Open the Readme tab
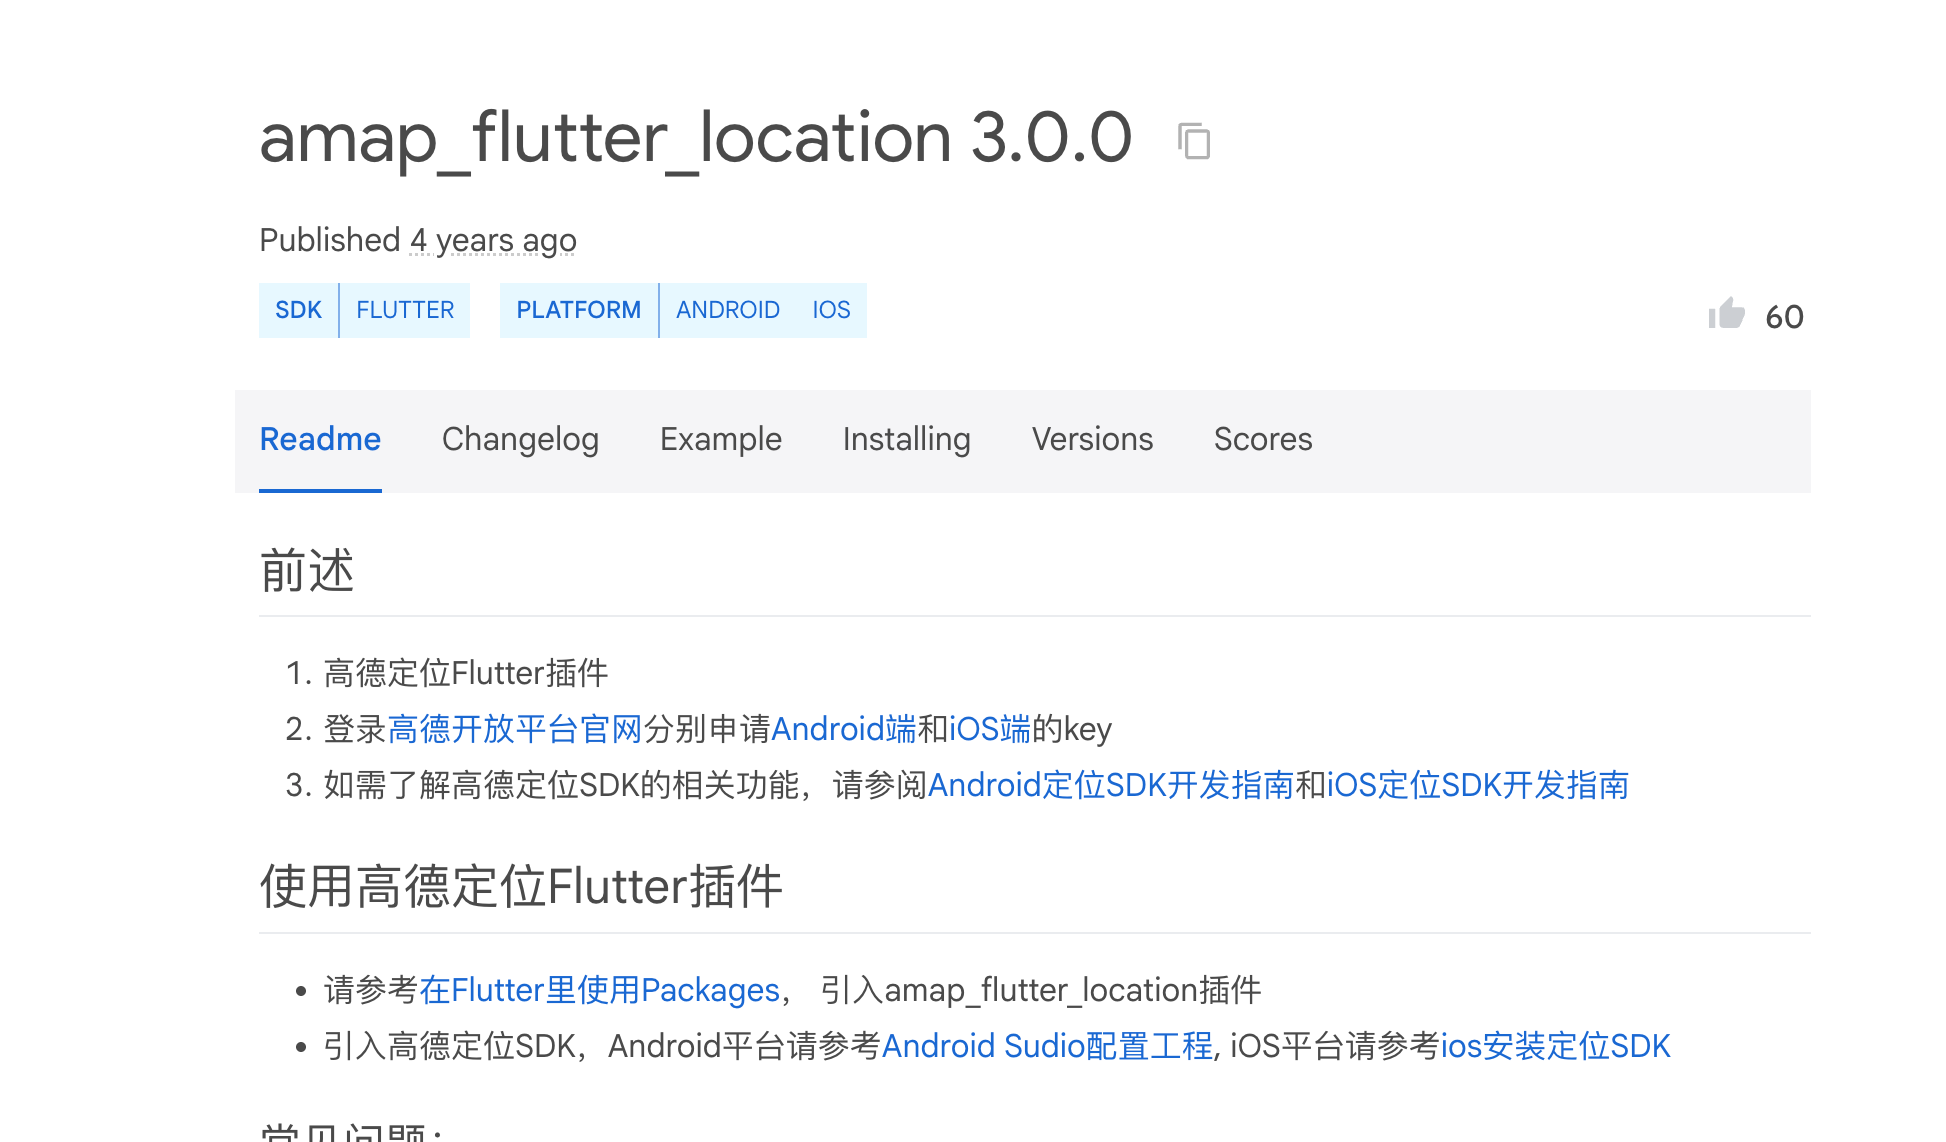The image size is (1946, 1142). pos(320,439)
